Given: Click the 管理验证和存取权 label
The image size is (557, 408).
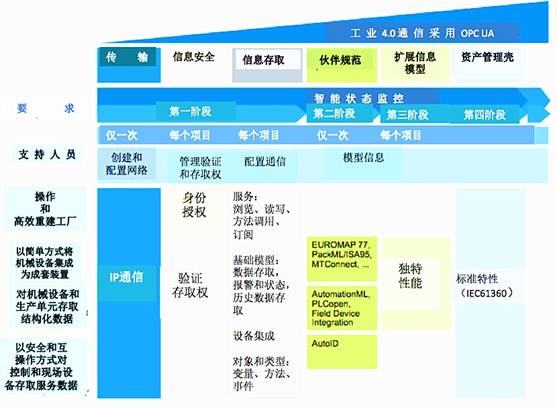Looking at the screenshot, I should (x=200, y=168).
